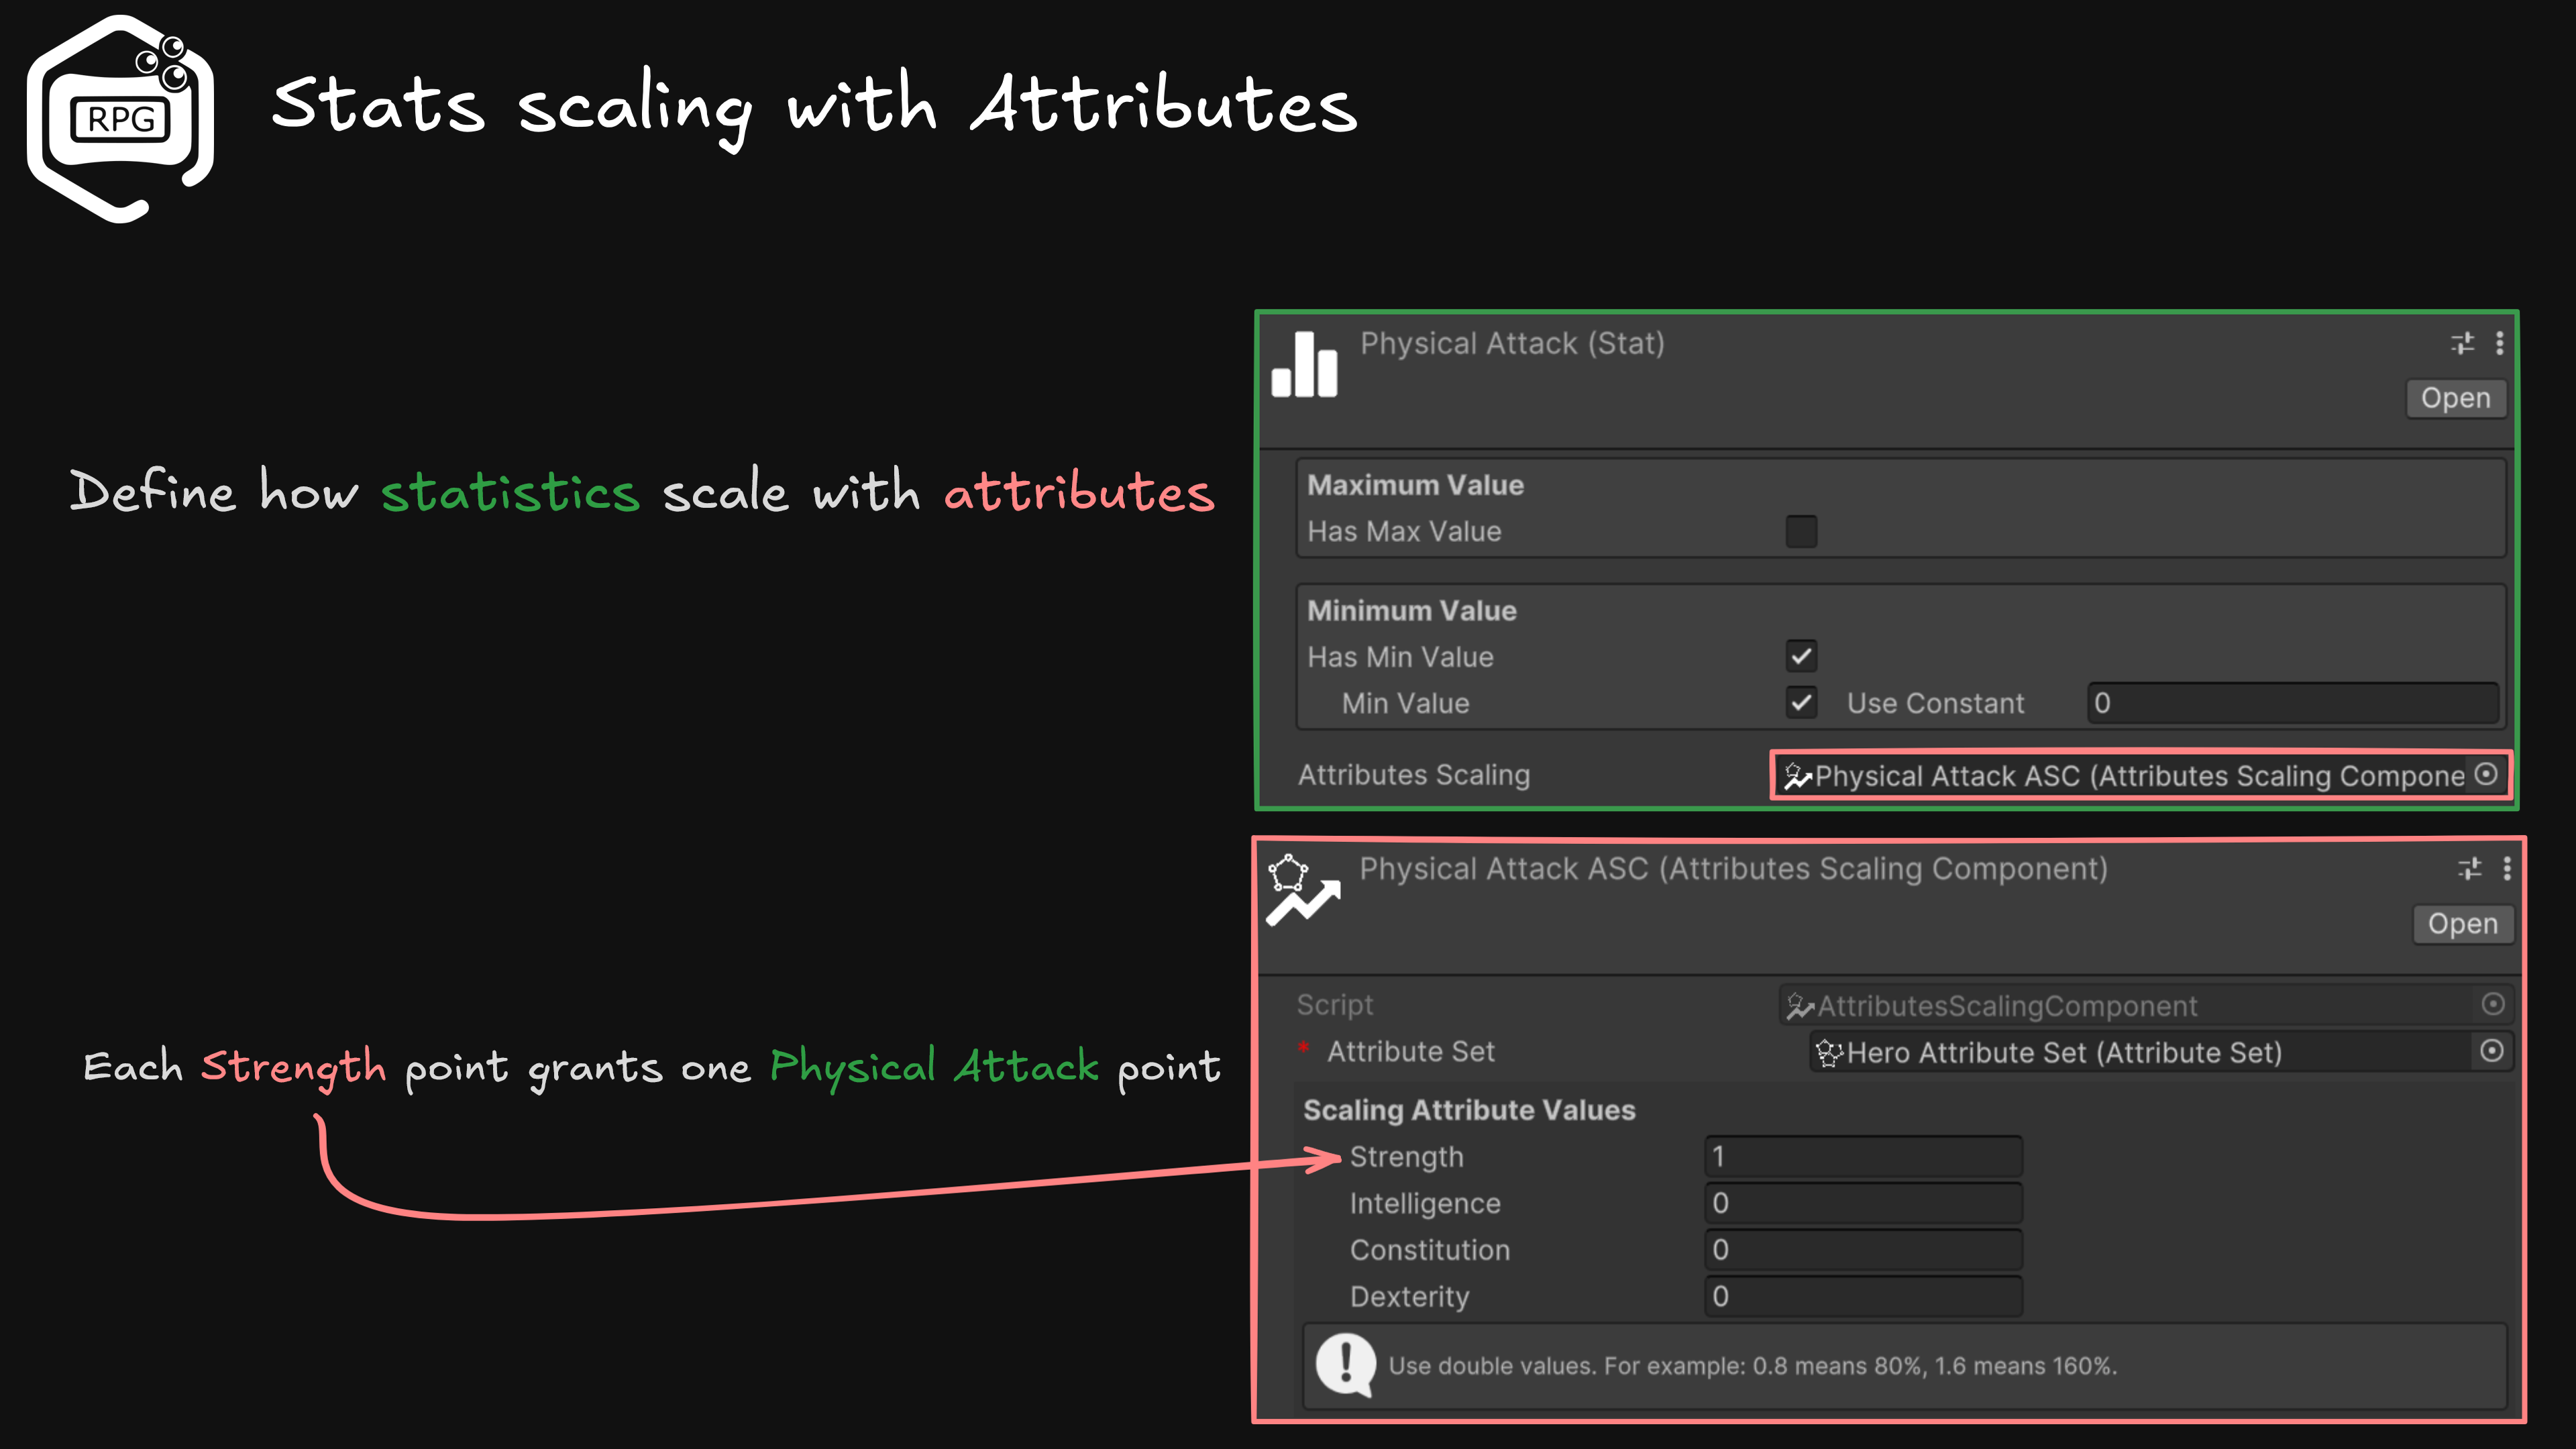Enable the Has Max Value checkbox
The height and width of the screenshot is (1449, 2576).
point(1801,532)
